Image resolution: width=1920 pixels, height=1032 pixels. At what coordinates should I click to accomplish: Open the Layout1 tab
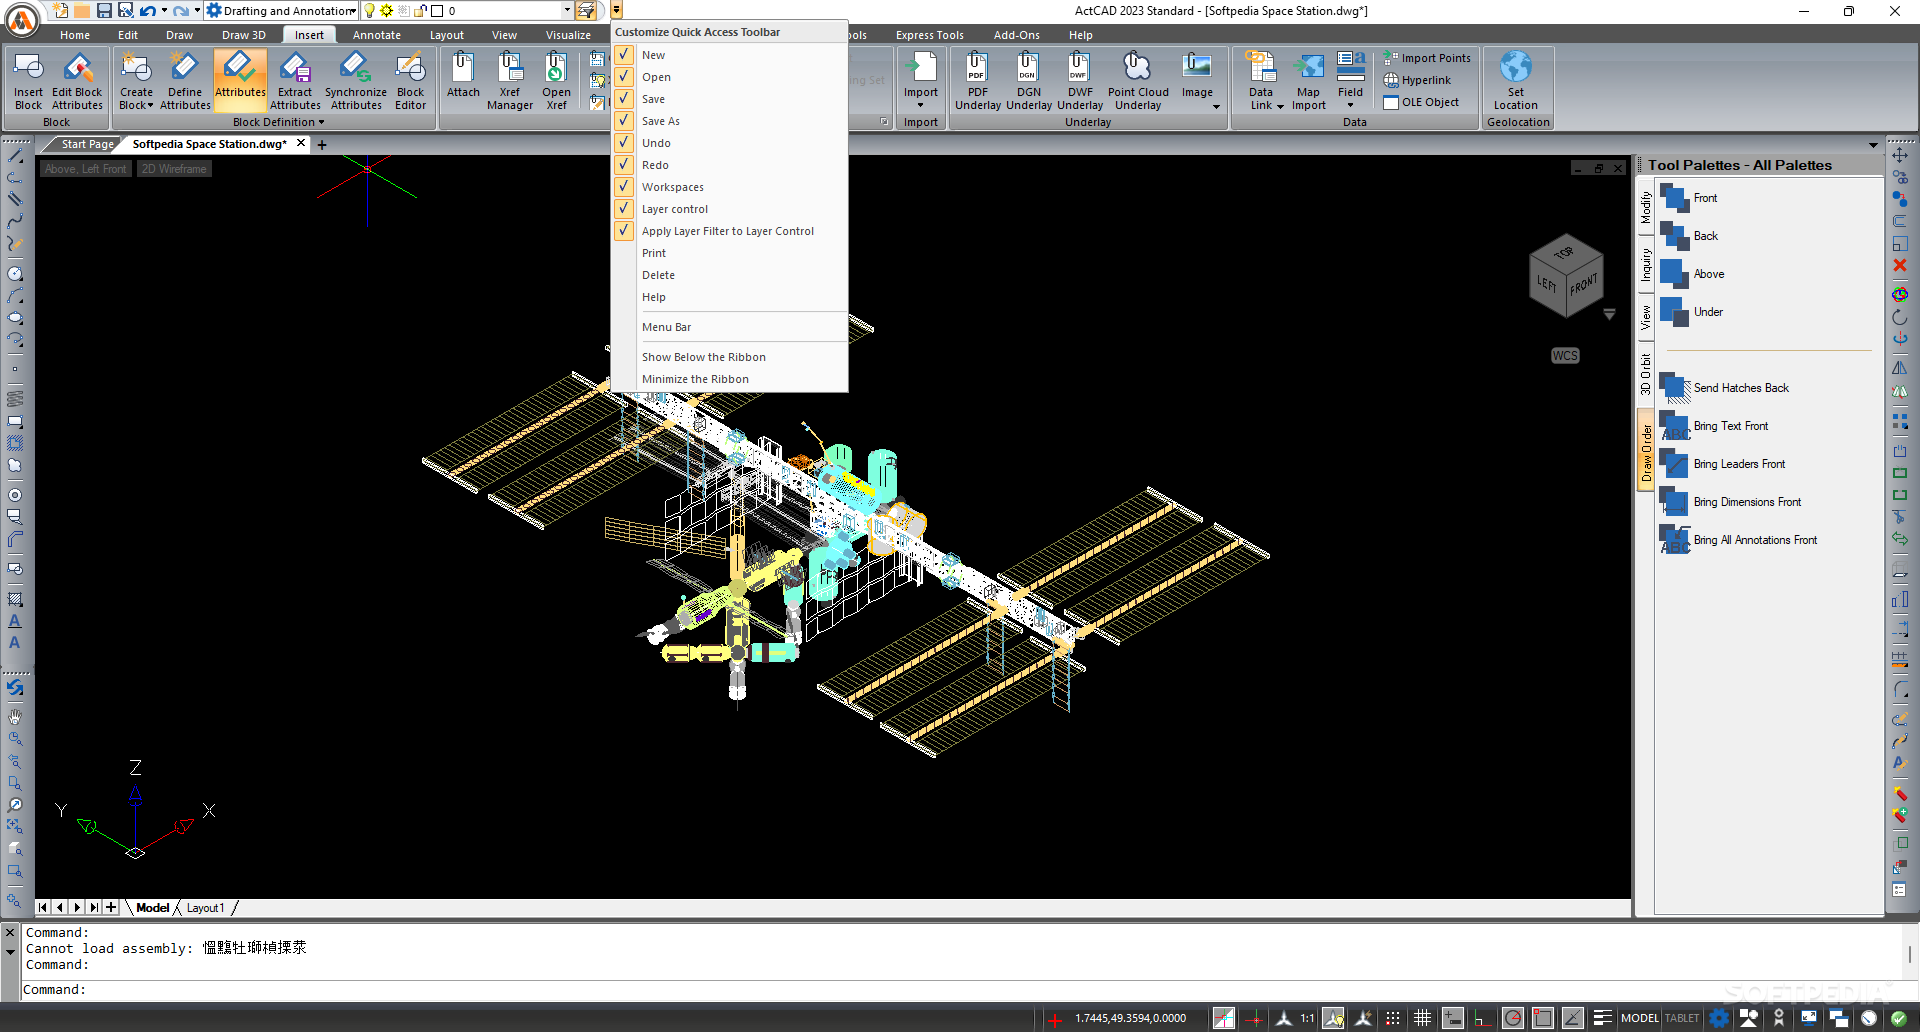coord(205,908)
